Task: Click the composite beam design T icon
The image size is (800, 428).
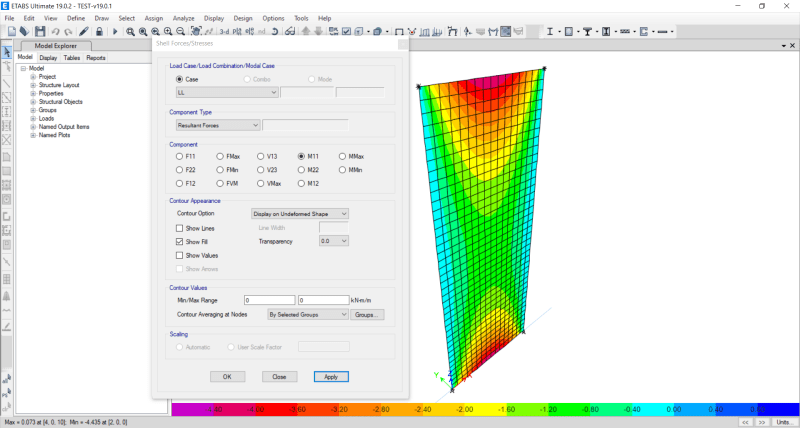Action: click(x=587, y=32)
